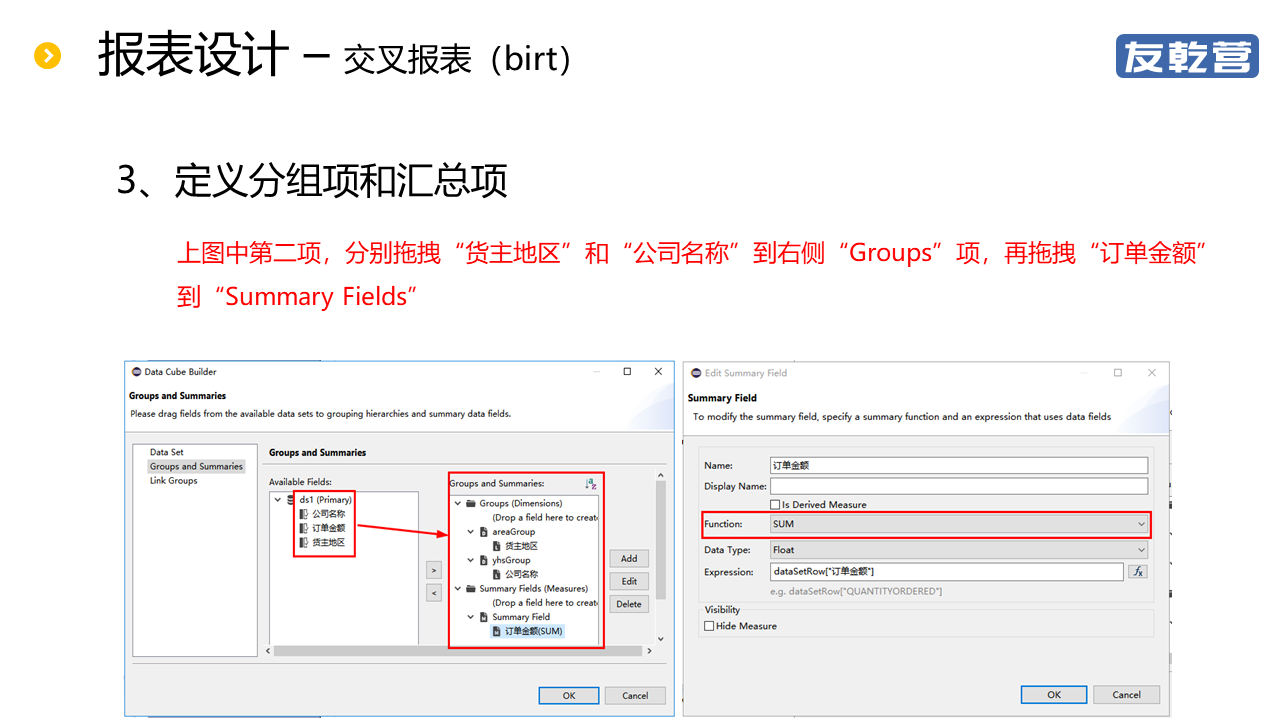Maximize the Data Cube Builder window

pos(627,371)
